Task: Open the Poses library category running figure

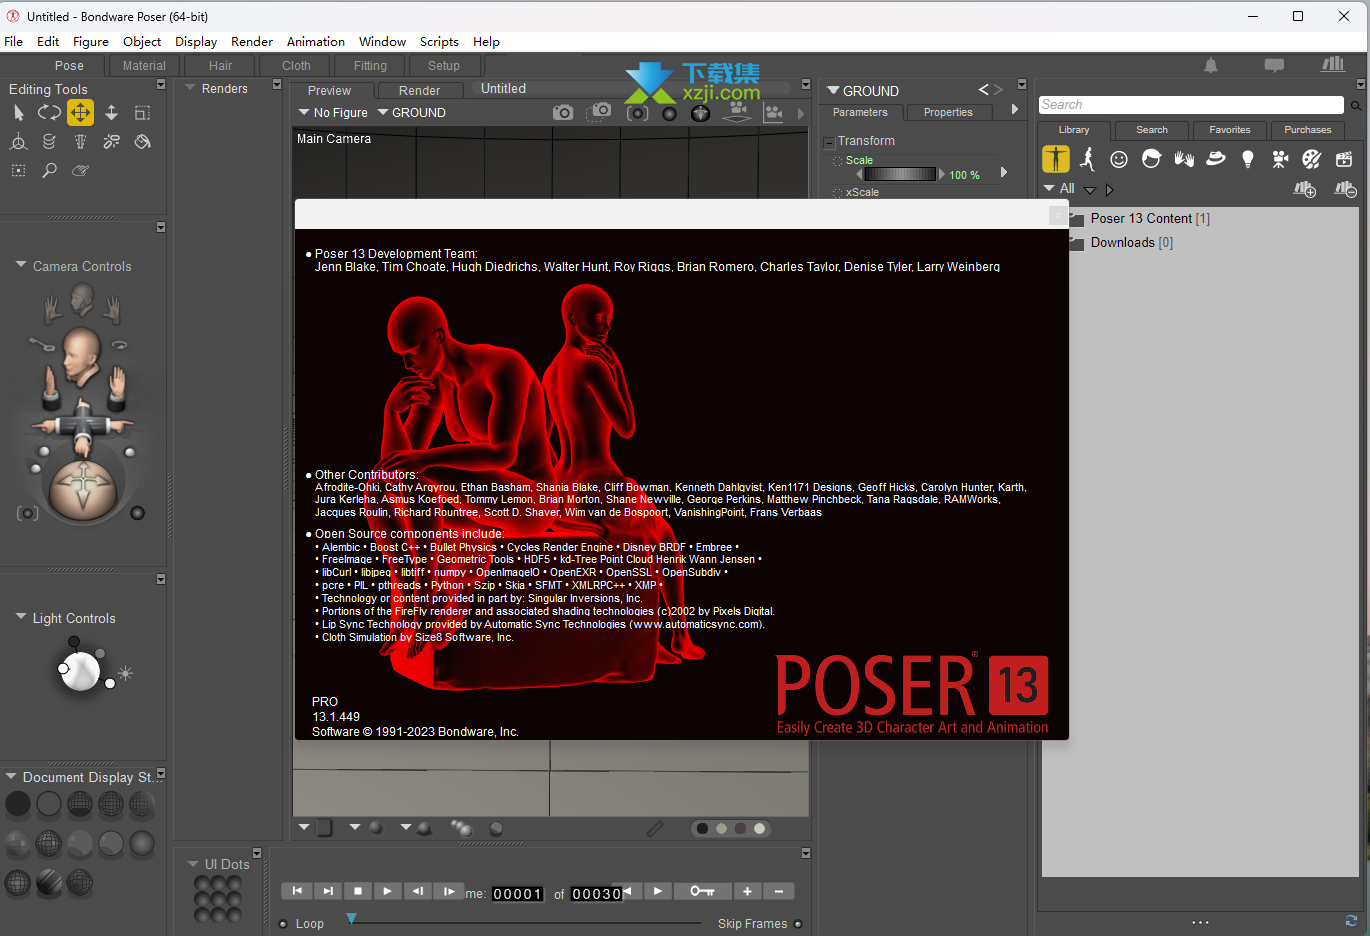Action: (x=1088, y=159)
